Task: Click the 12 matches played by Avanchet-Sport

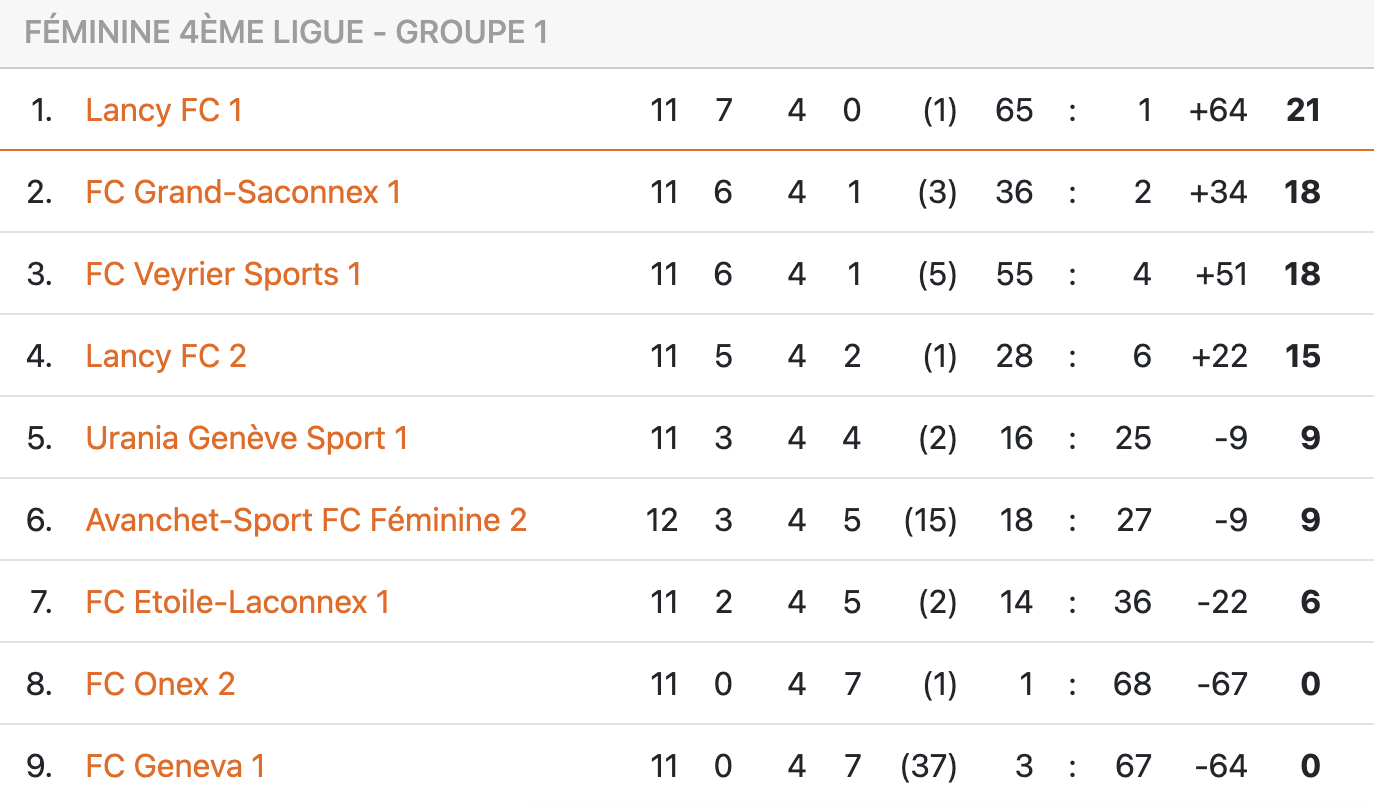Action: pyautogui.click(x=662, y=520)
